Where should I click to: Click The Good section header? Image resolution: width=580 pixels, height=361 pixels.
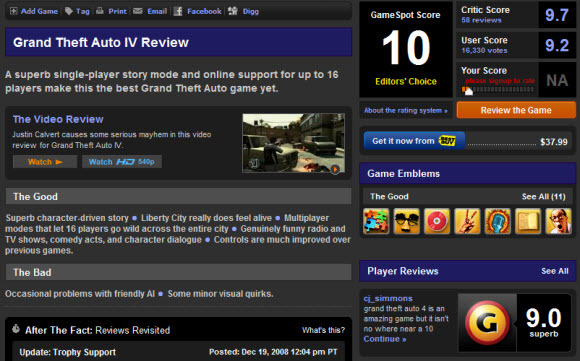[x=178, y=196]
